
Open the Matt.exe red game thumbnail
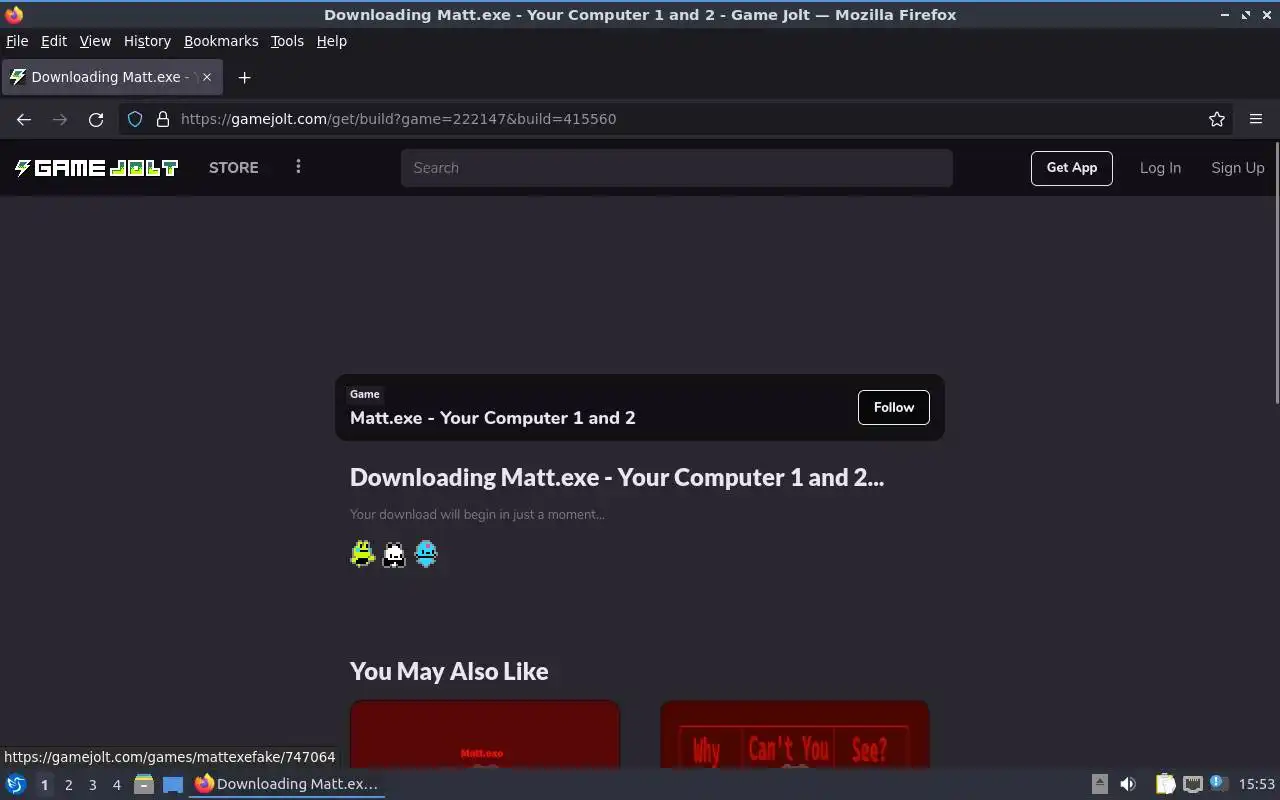coord(485,735)
